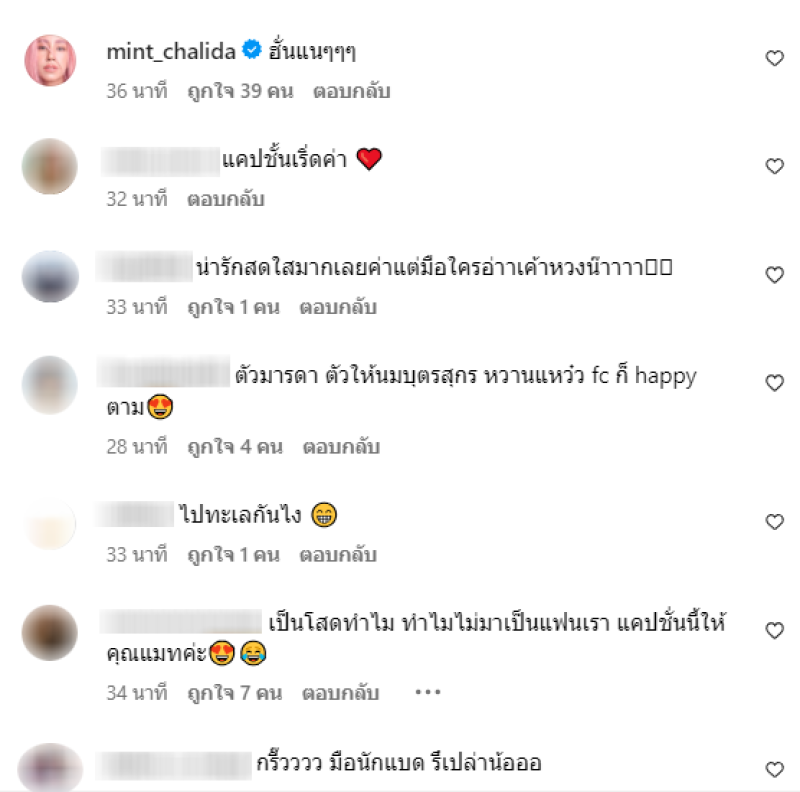
Task: Click the verified badge next to mint_chalida
Action: [252, 50]
